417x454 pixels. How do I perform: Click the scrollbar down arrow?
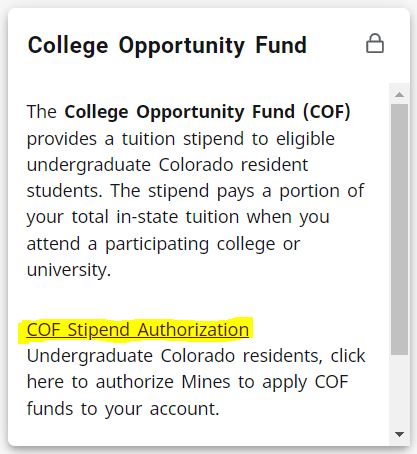[x=399, y=435]
